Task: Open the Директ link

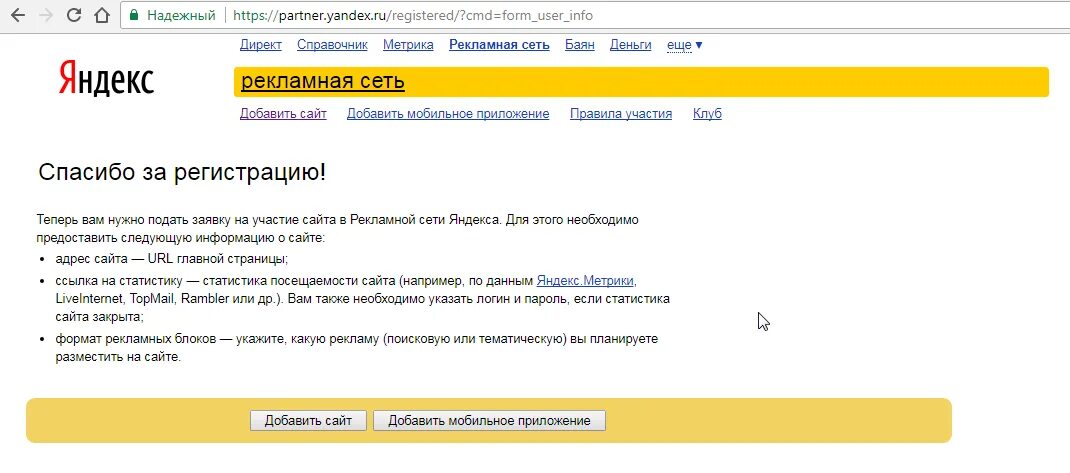Action: (x=261, y=45)
